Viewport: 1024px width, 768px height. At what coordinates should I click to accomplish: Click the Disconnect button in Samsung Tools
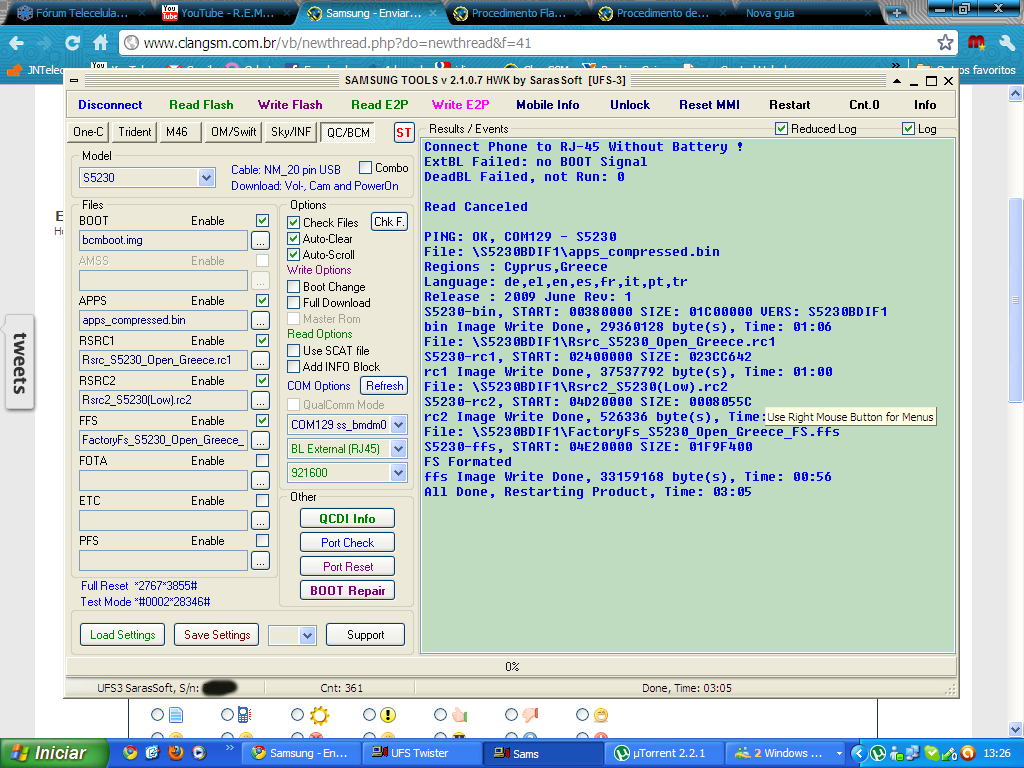pos(110,104)
